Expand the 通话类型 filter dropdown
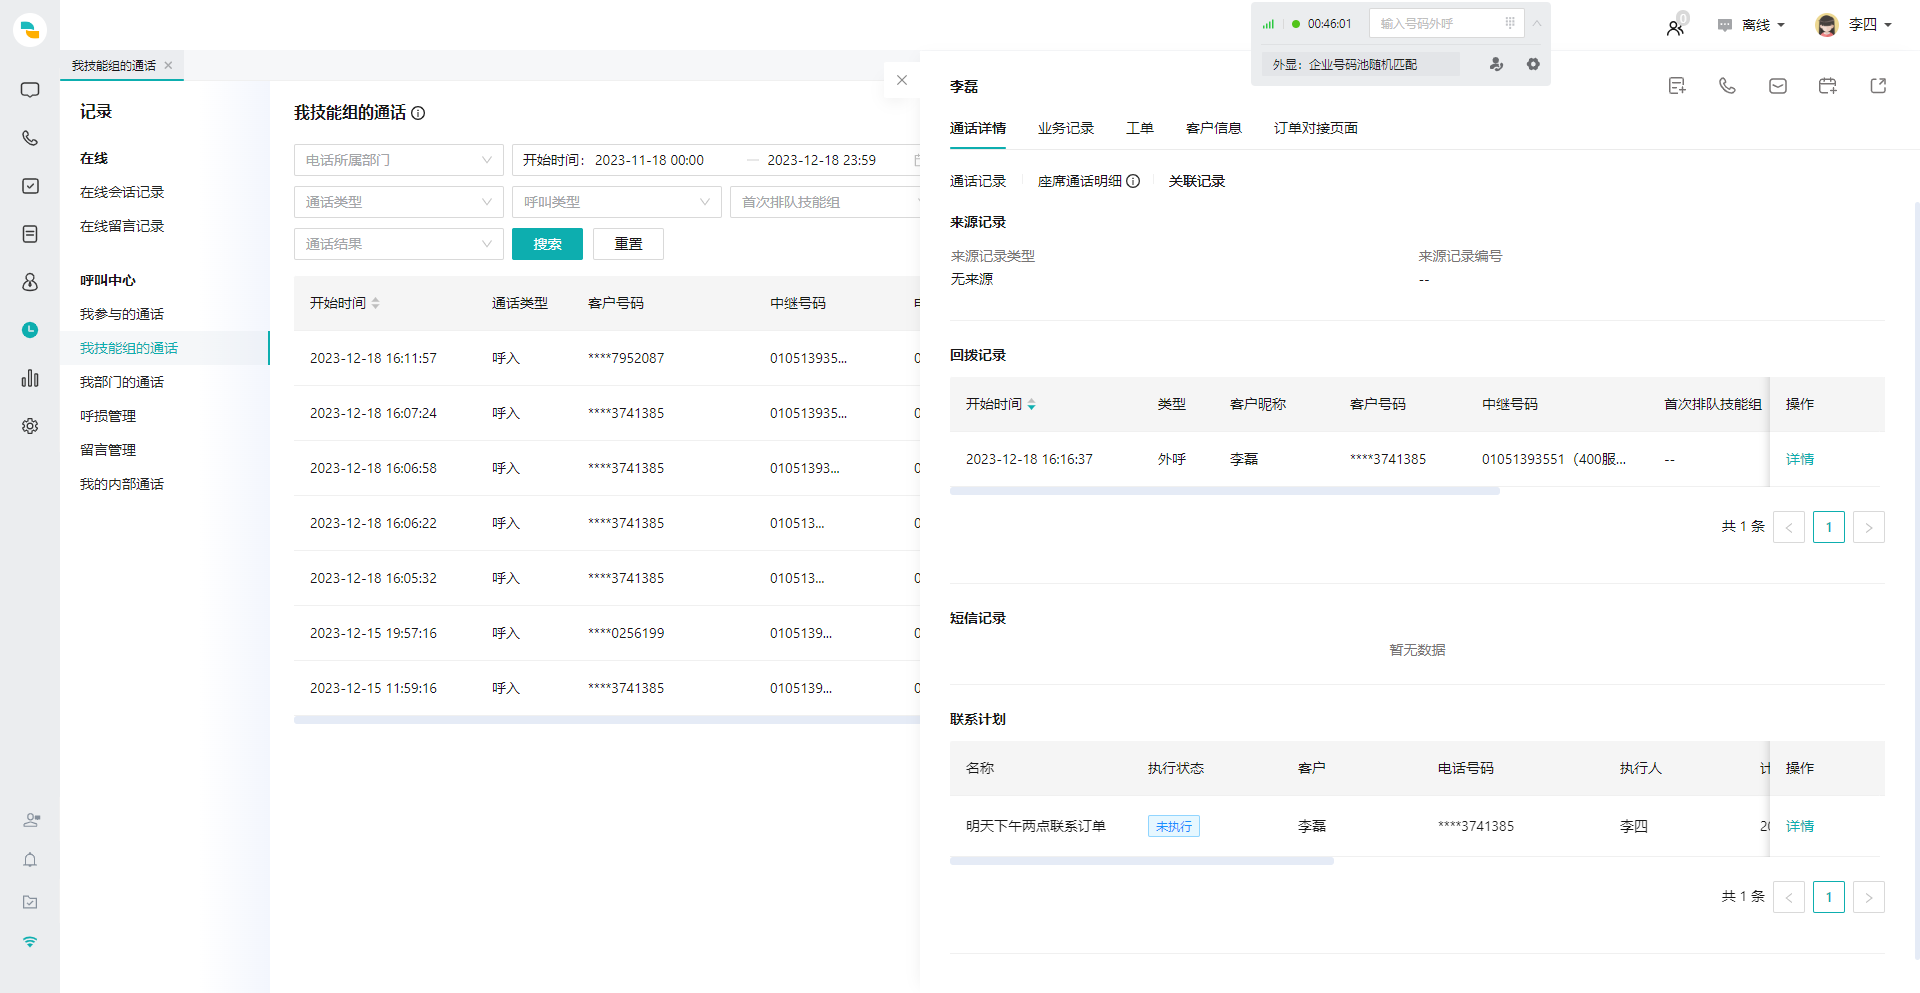1920x993 pixels. click(399, 202)
